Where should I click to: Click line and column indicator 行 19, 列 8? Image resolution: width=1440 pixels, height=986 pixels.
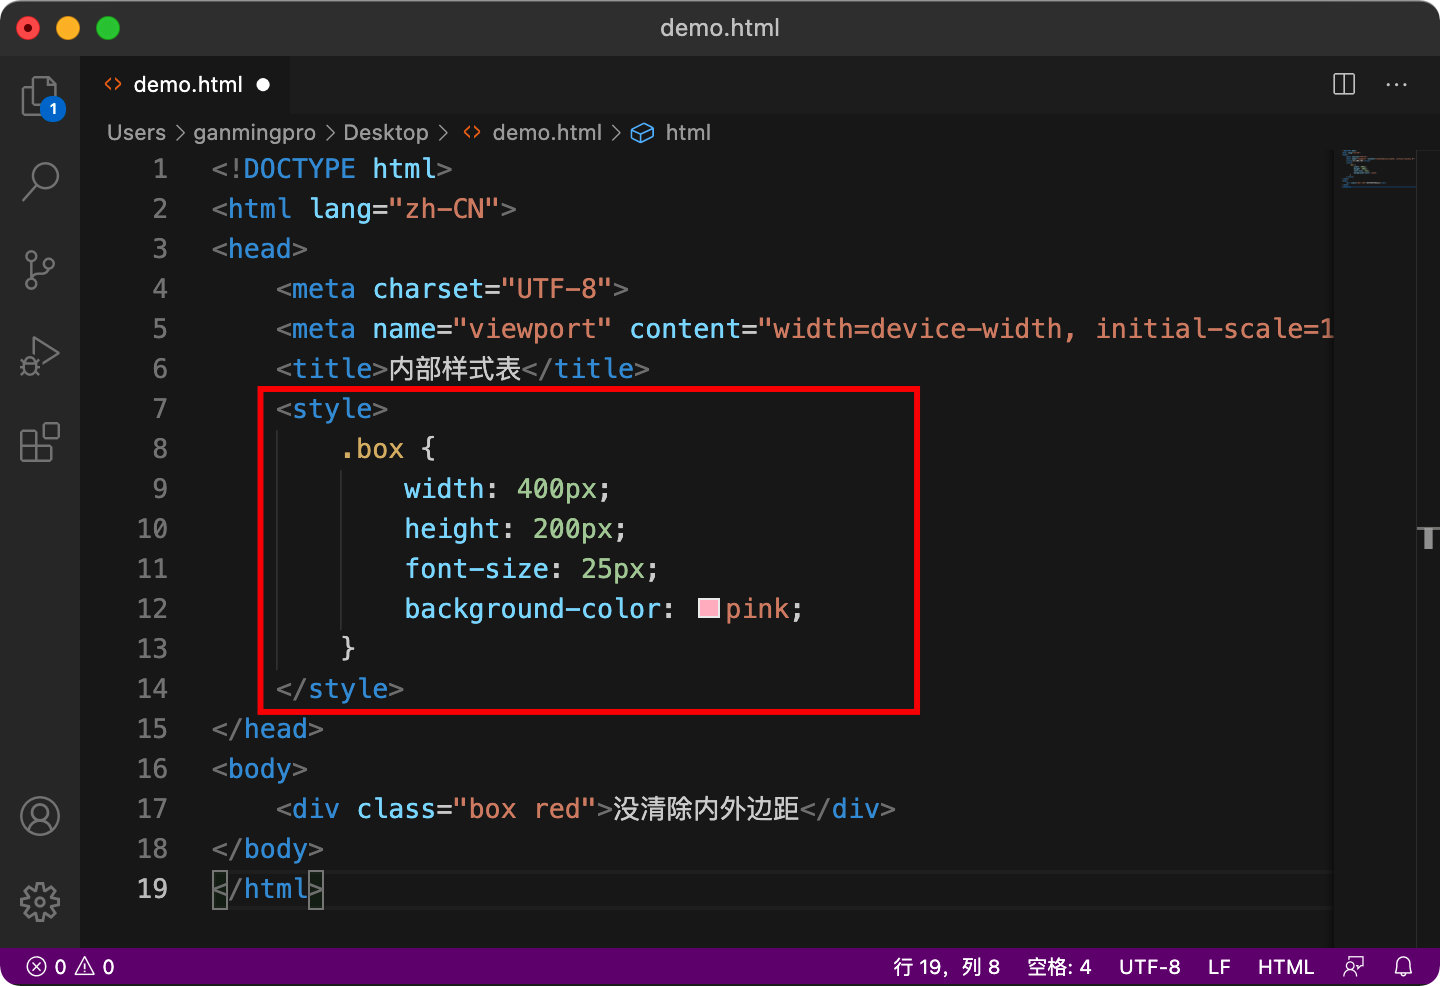pos(946,967)
